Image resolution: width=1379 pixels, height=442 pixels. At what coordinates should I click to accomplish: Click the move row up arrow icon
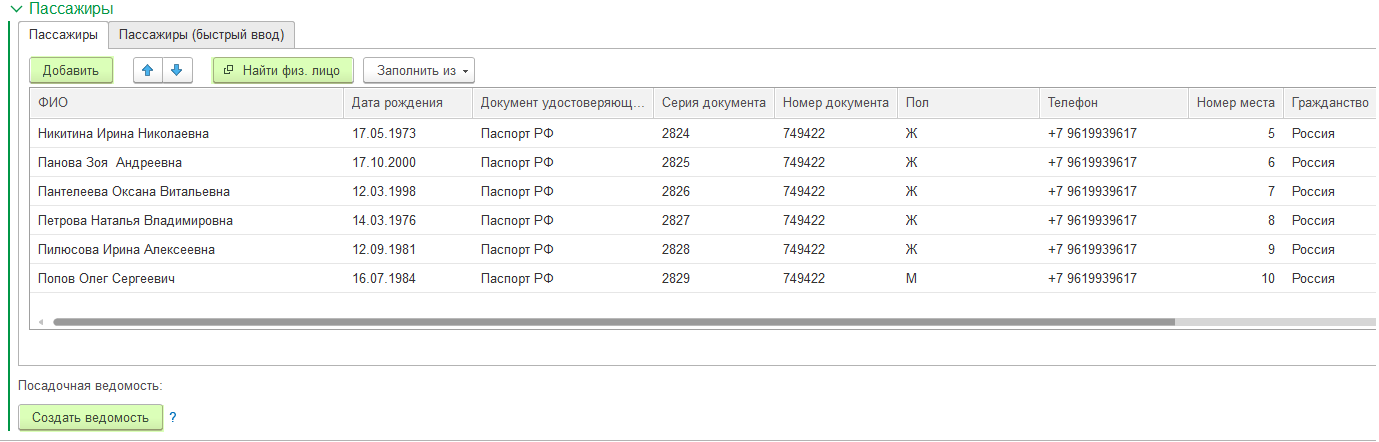(x=148, y=70)
